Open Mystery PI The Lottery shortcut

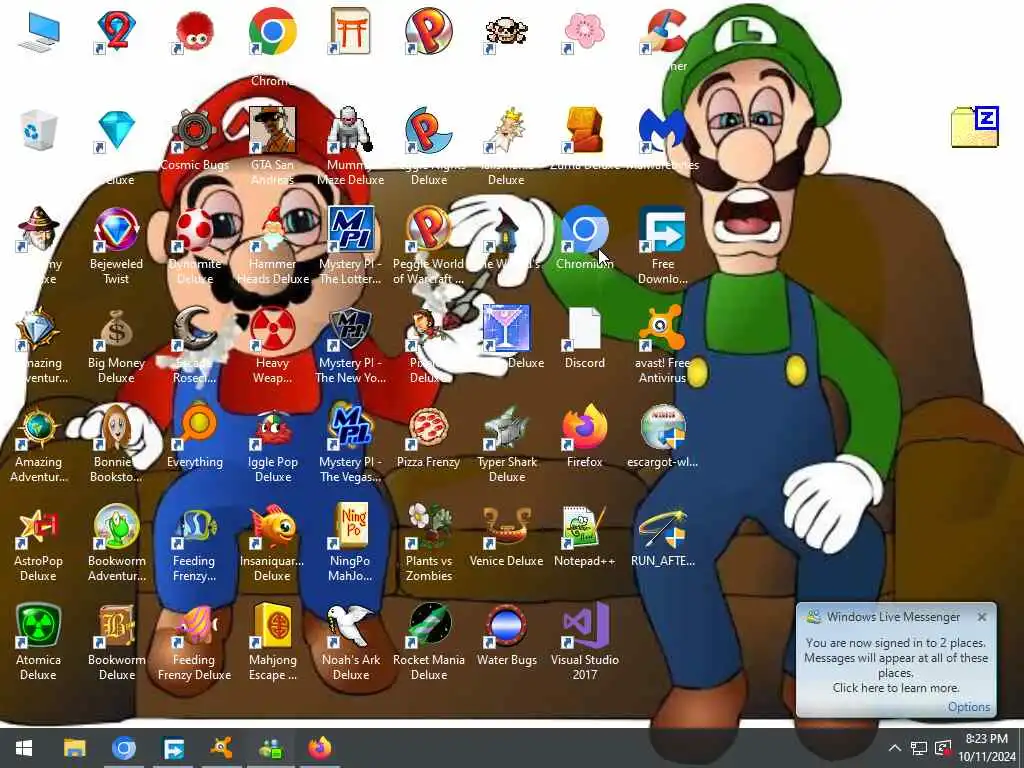pyautogui.click(x=350, y=229)
